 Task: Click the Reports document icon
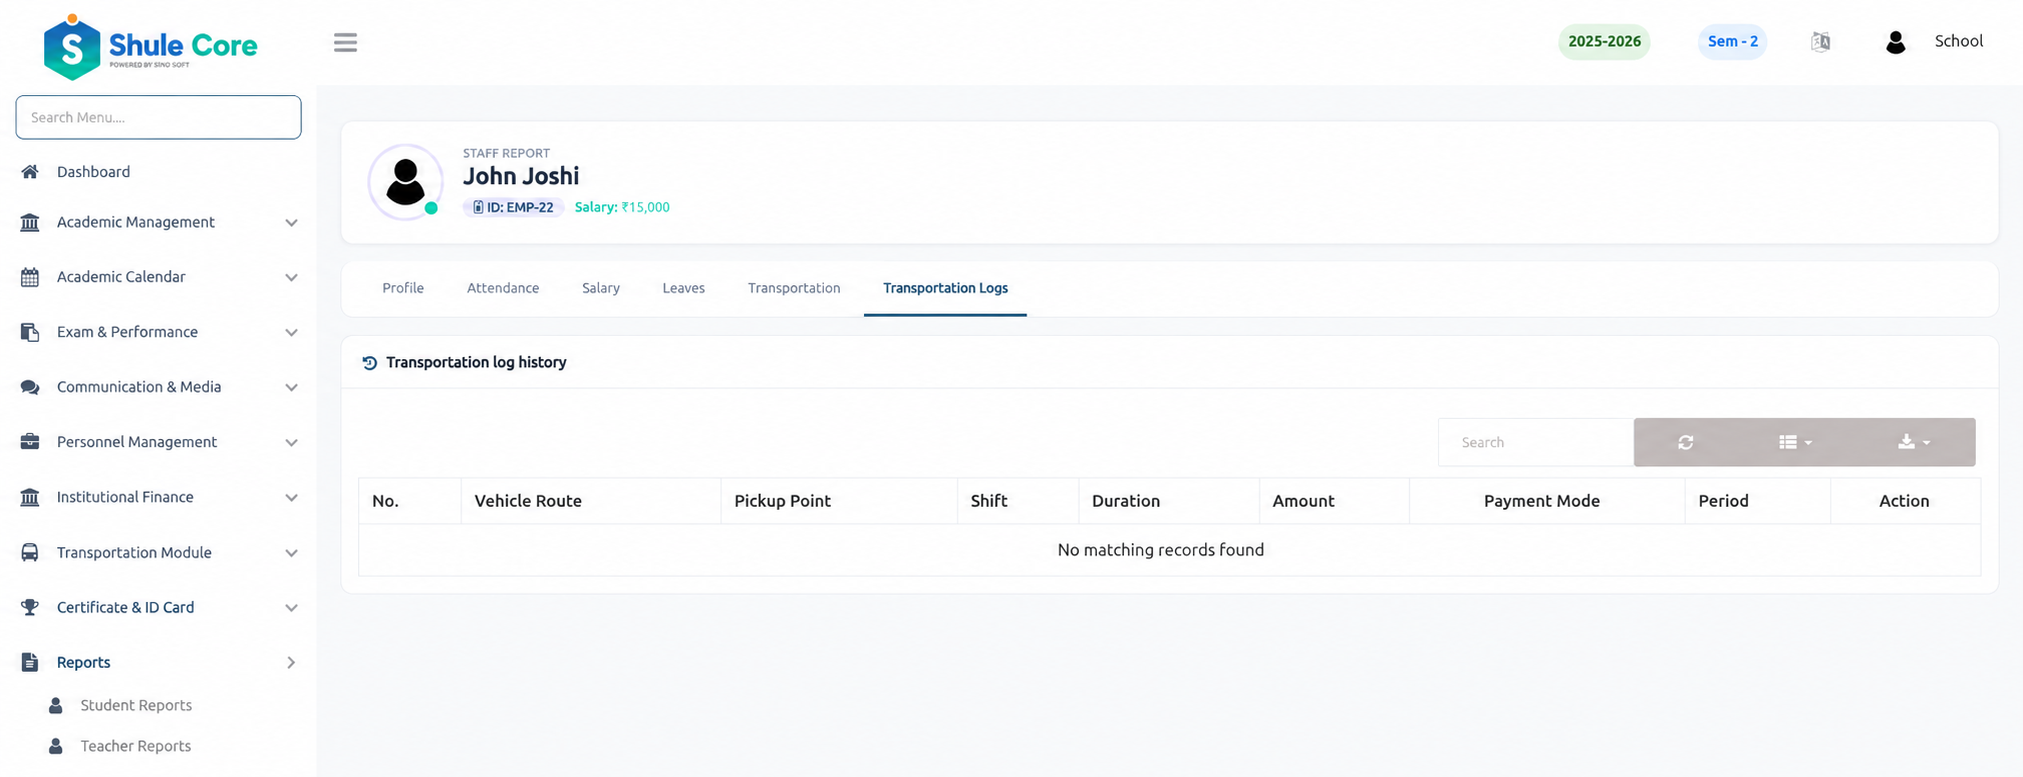click(30, 662)
